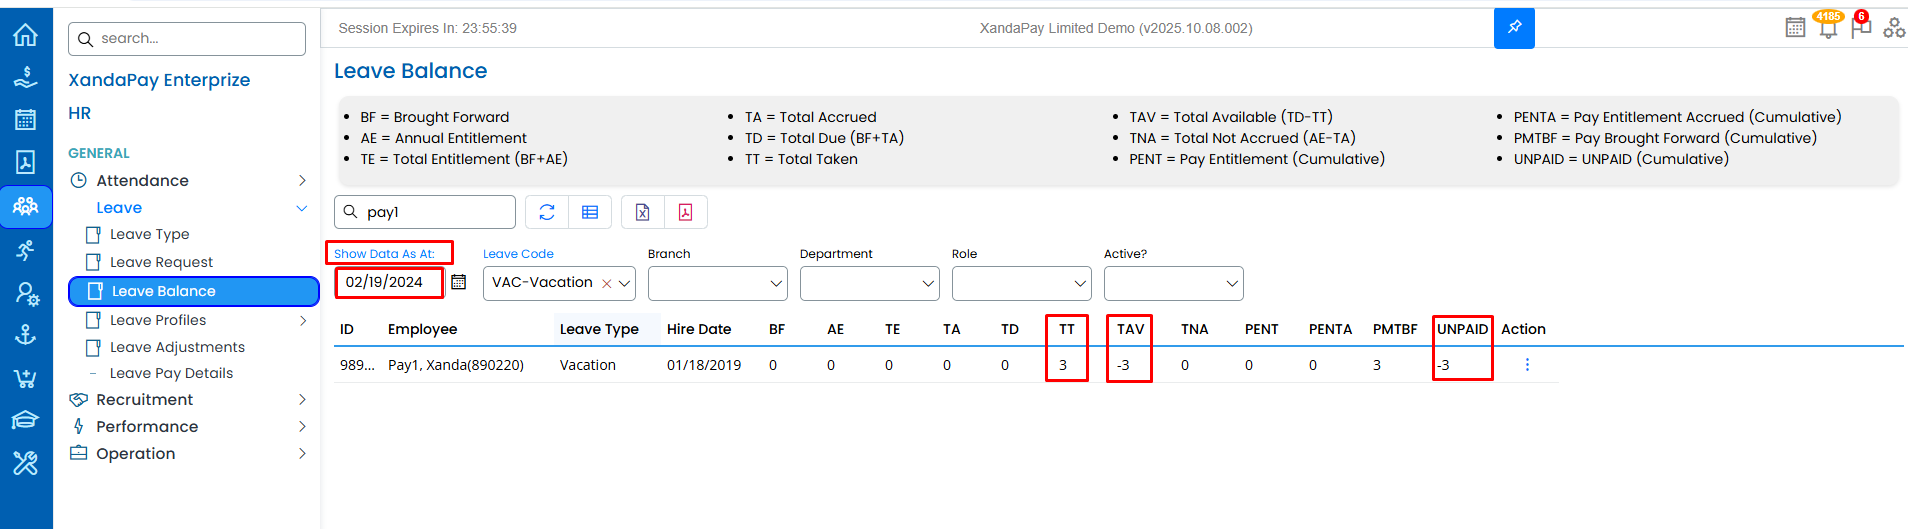Open the date picker calendar icon
The height and width of the screenshot is (529, 1908).
[458, 283]
